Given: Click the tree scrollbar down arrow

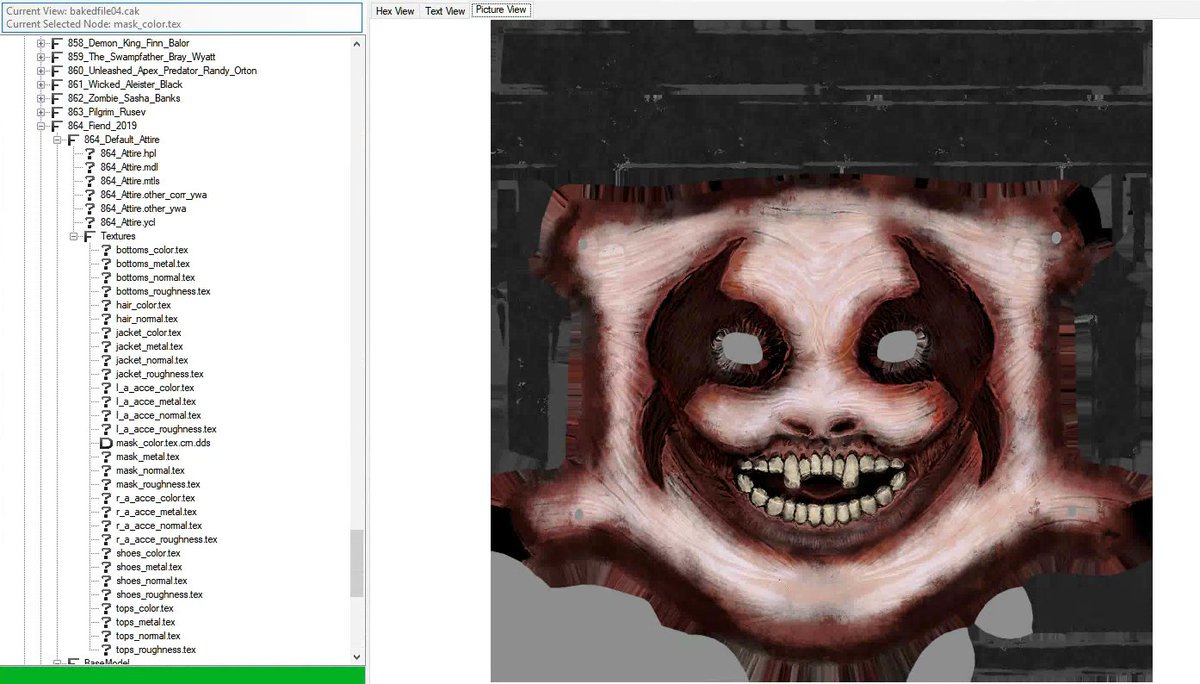Looking at the screenshot, I should [x=357, y=656].
